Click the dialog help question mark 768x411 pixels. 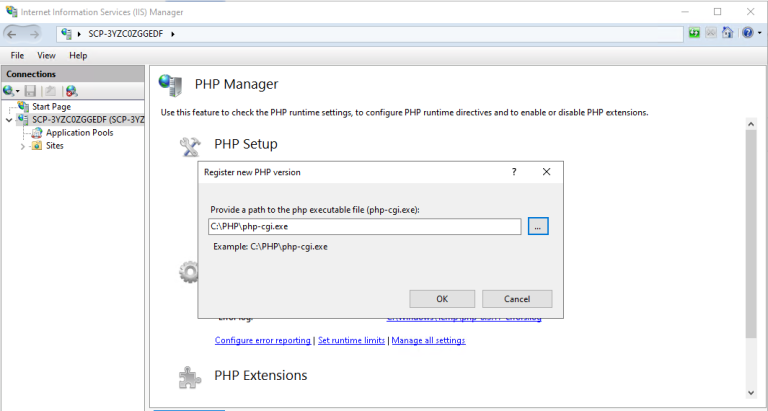pos(514,172)
